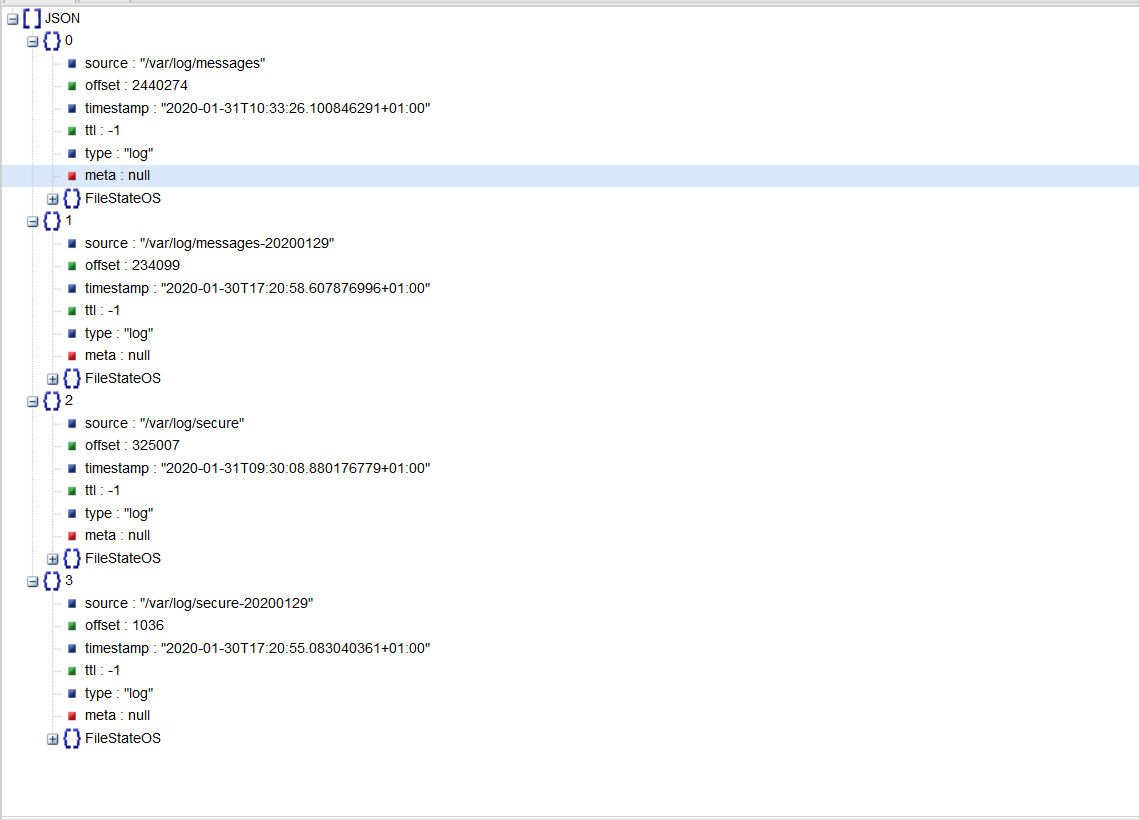Select timestamp 2020-01-30T17:20:55 row
Screen dimensions: 1139x820
click(x=257, y=648)
